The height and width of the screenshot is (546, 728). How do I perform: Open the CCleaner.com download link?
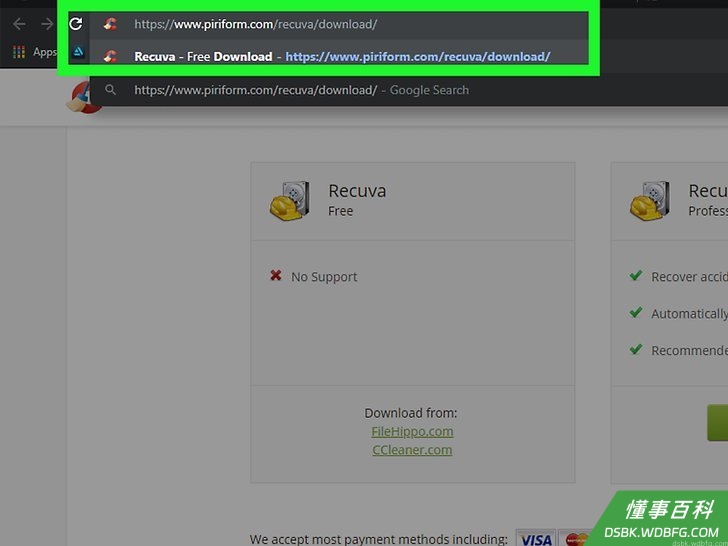412,450
